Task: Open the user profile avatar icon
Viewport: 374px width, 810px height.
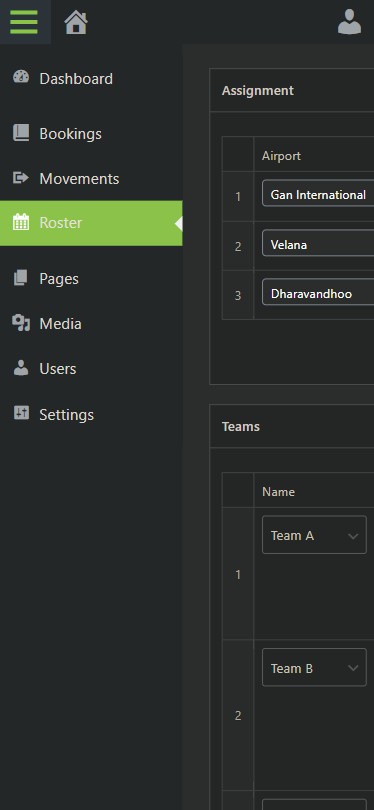Action: [x=349, y=22]
